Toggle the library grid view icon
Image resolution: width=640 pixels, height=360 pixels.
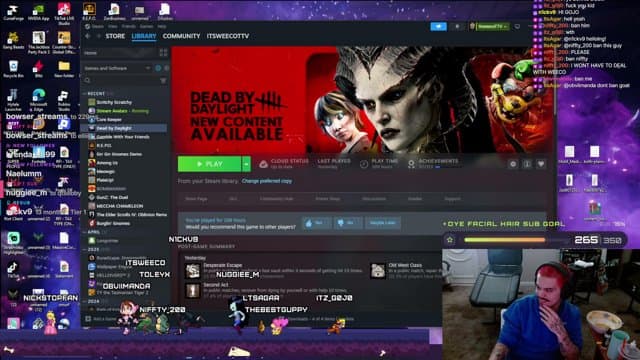click(x=163, y=53)
